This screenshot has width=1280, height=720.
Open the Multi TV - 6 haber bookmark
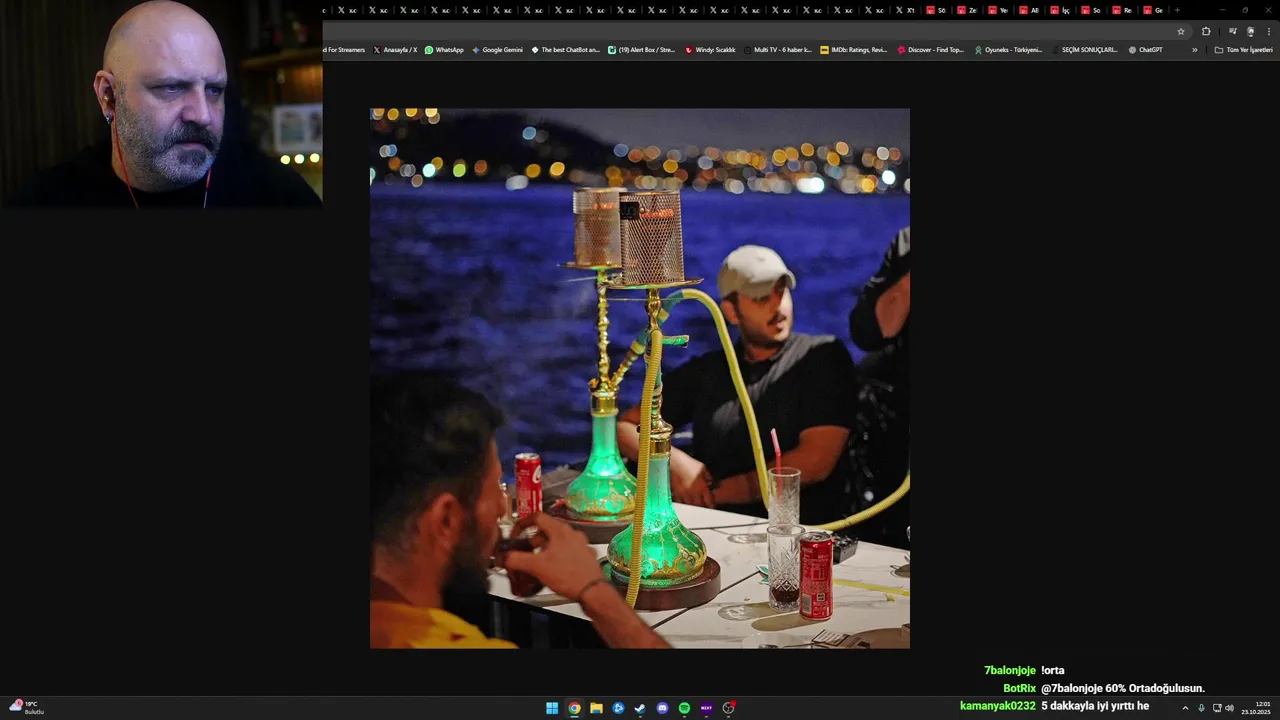[x=777, y=49]
